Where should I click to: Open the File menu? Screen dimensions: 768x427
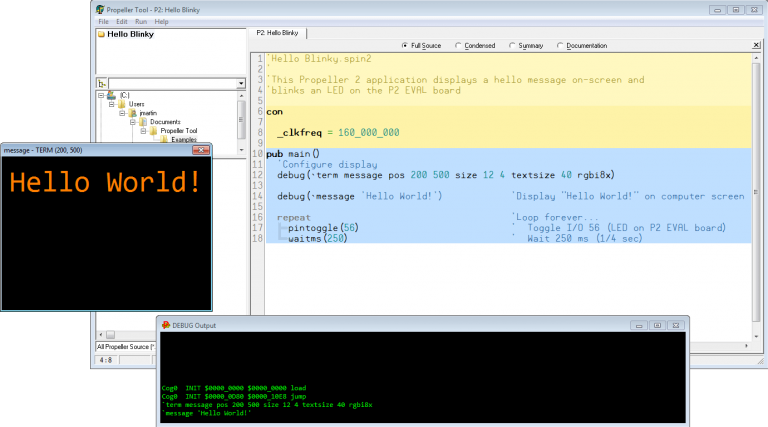(103, 21)
